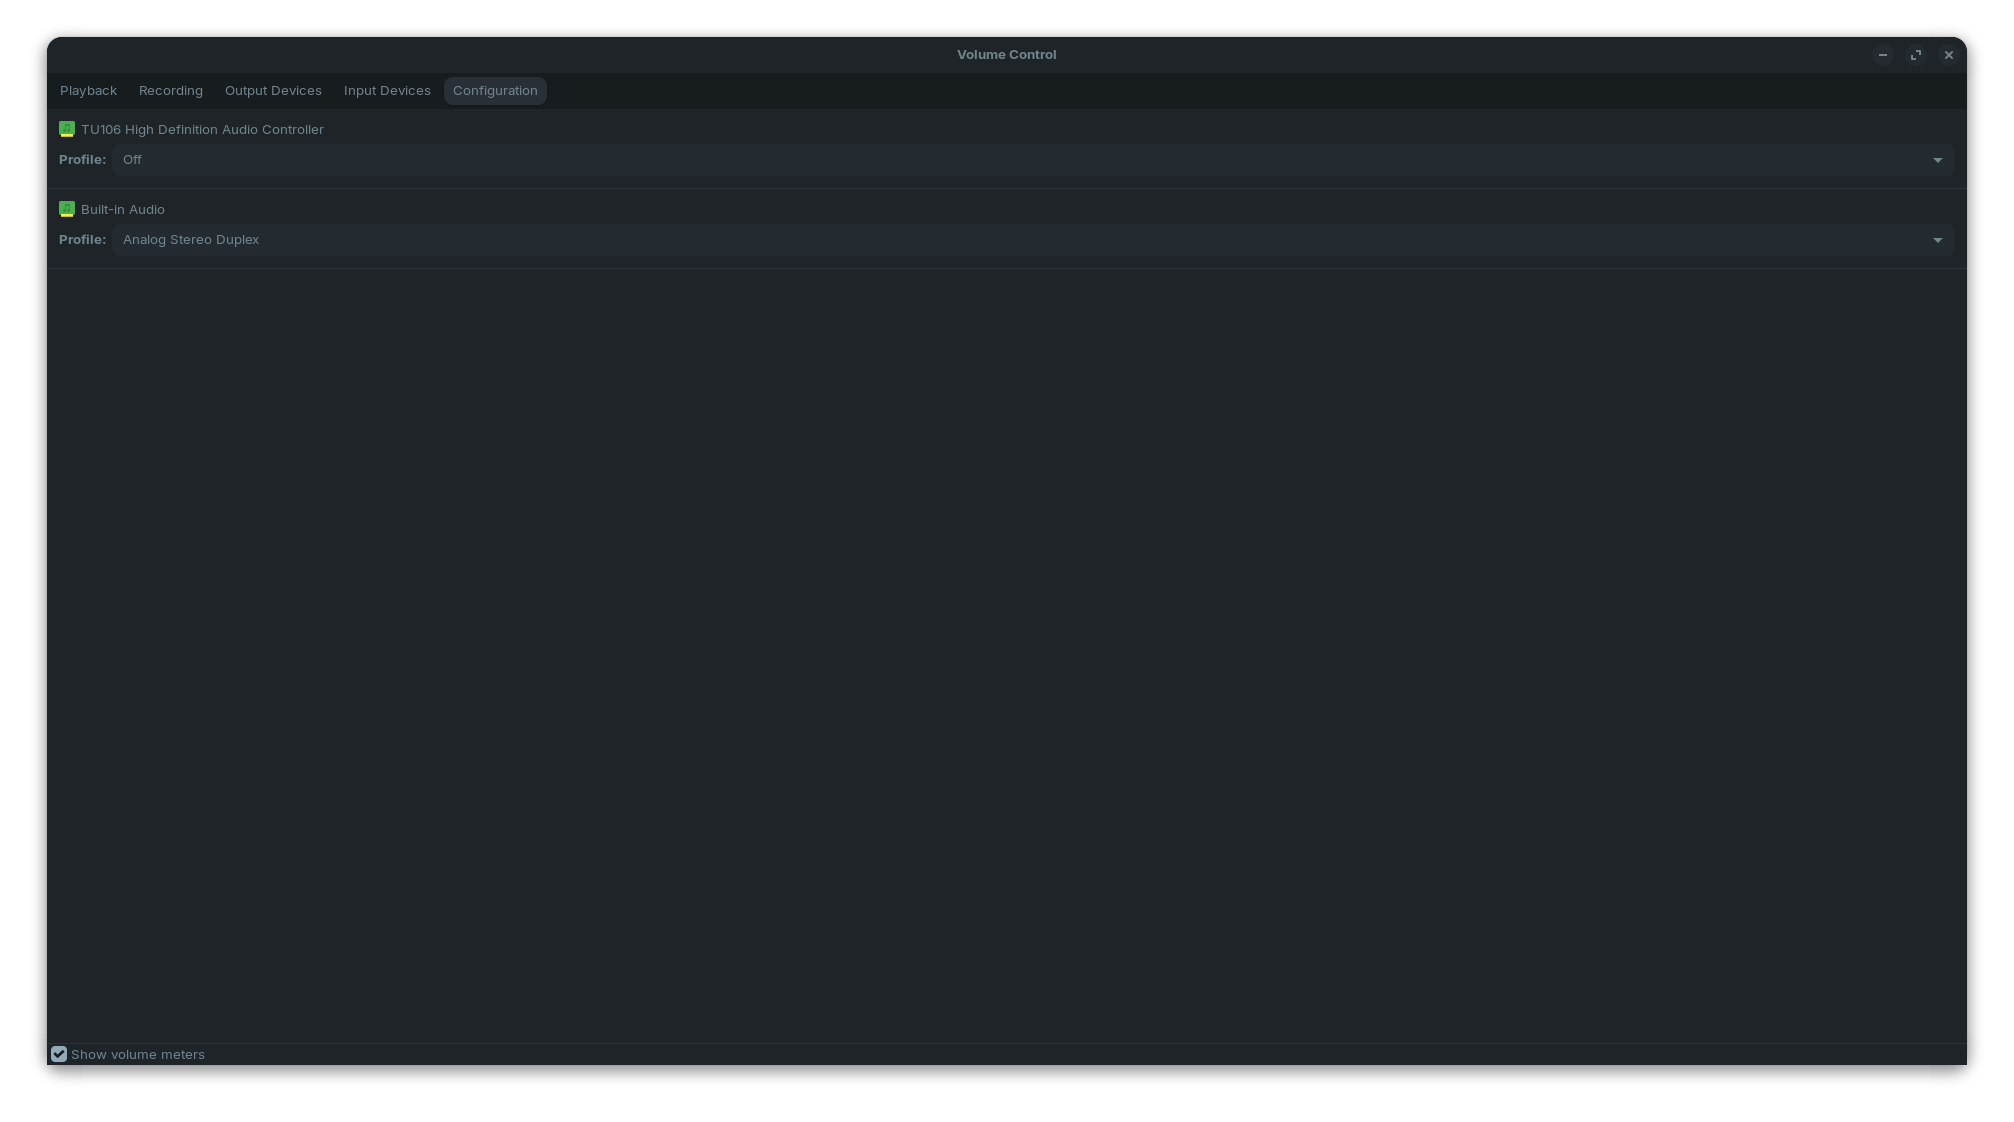Viewport: 2014px width, 1122px height.
Task: Click the Built-in Audio card icon
Action: pyautogui.click(x=67, y=209)
